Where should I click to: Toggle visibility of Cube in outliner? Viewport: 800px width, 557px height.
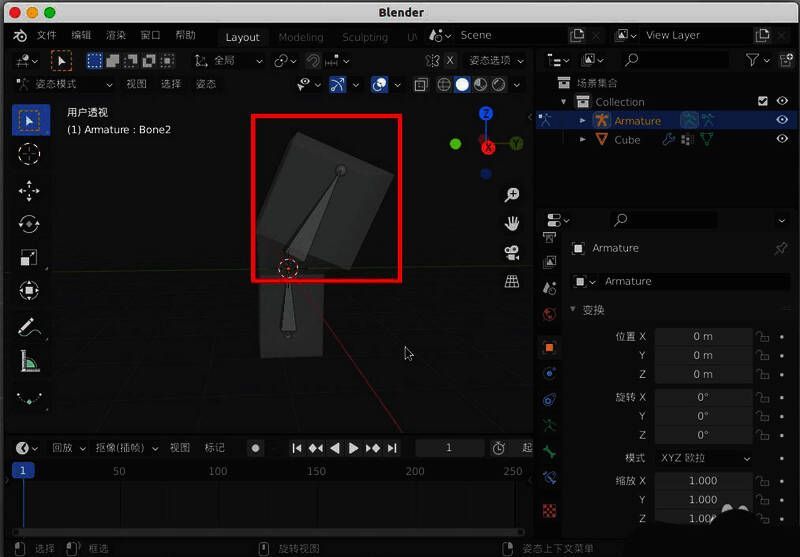(782, 139)
